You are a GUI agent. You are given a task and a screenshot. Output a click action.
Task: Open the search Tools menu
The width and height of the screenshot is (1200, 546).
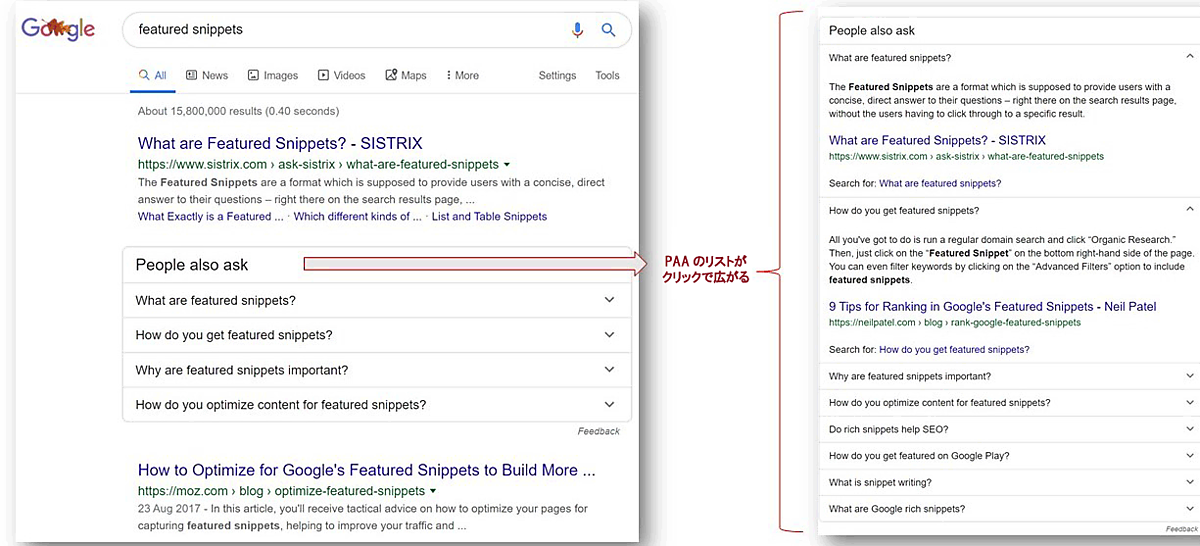tap(607, 75)
